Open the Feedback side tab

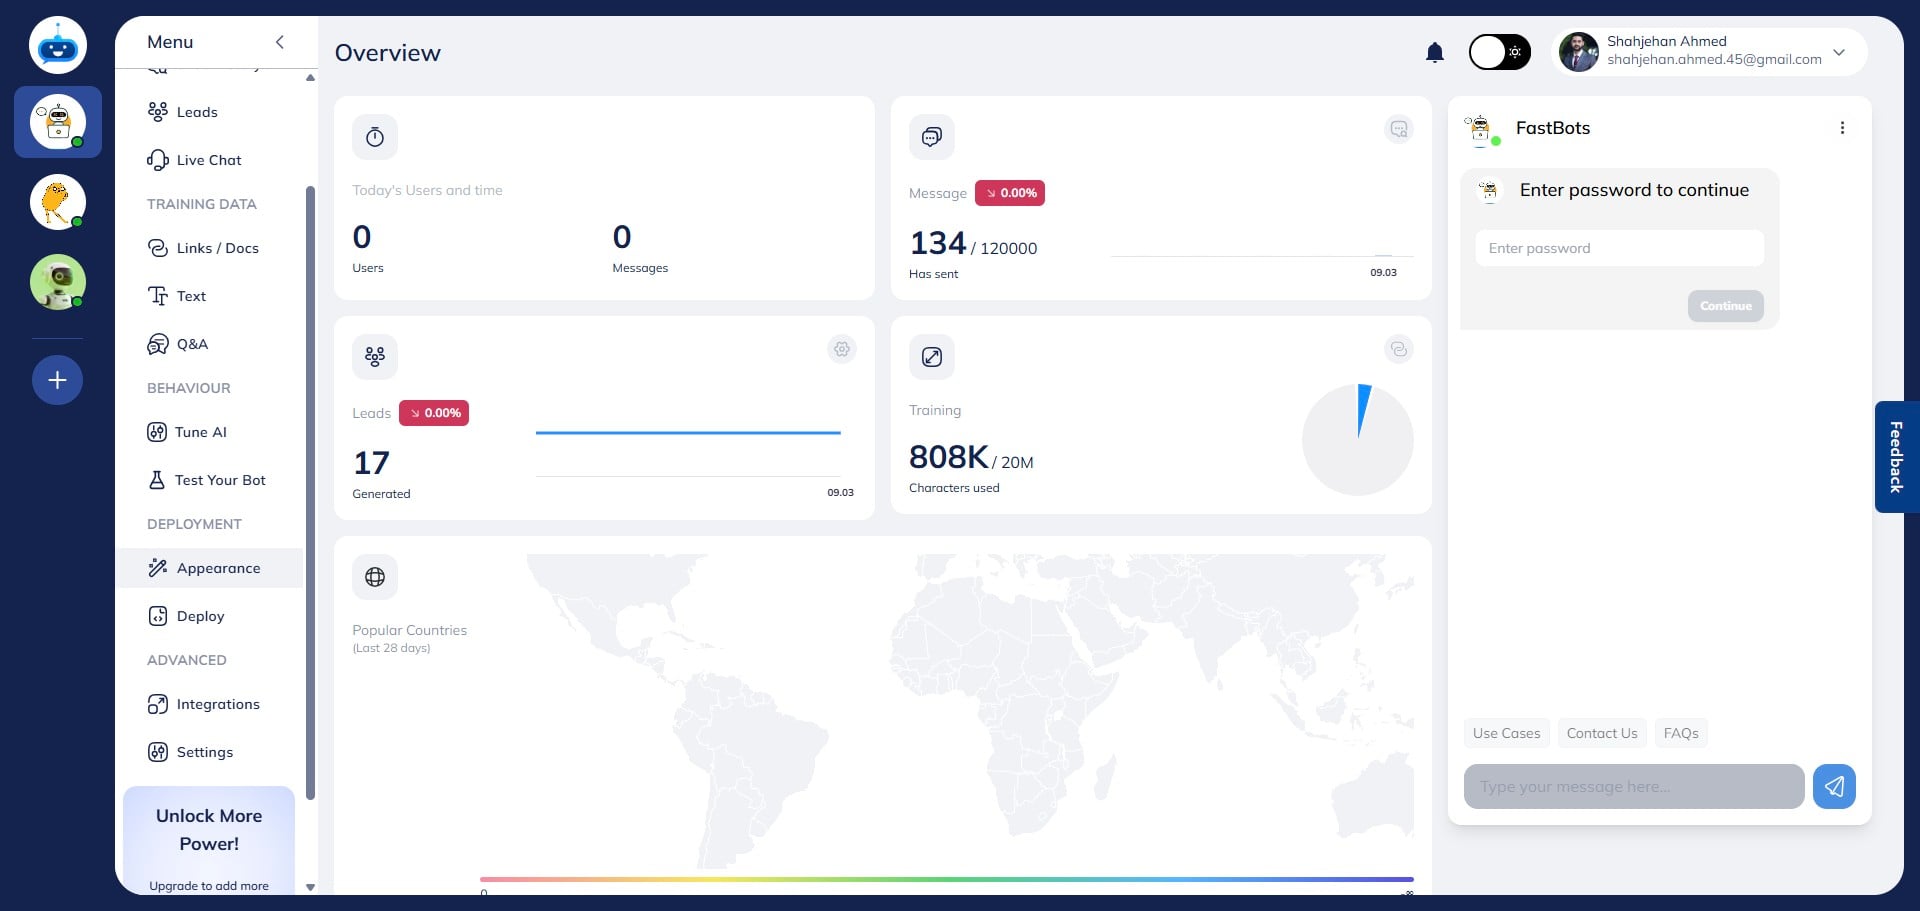pyautogui.click(x=1896, y=457)
